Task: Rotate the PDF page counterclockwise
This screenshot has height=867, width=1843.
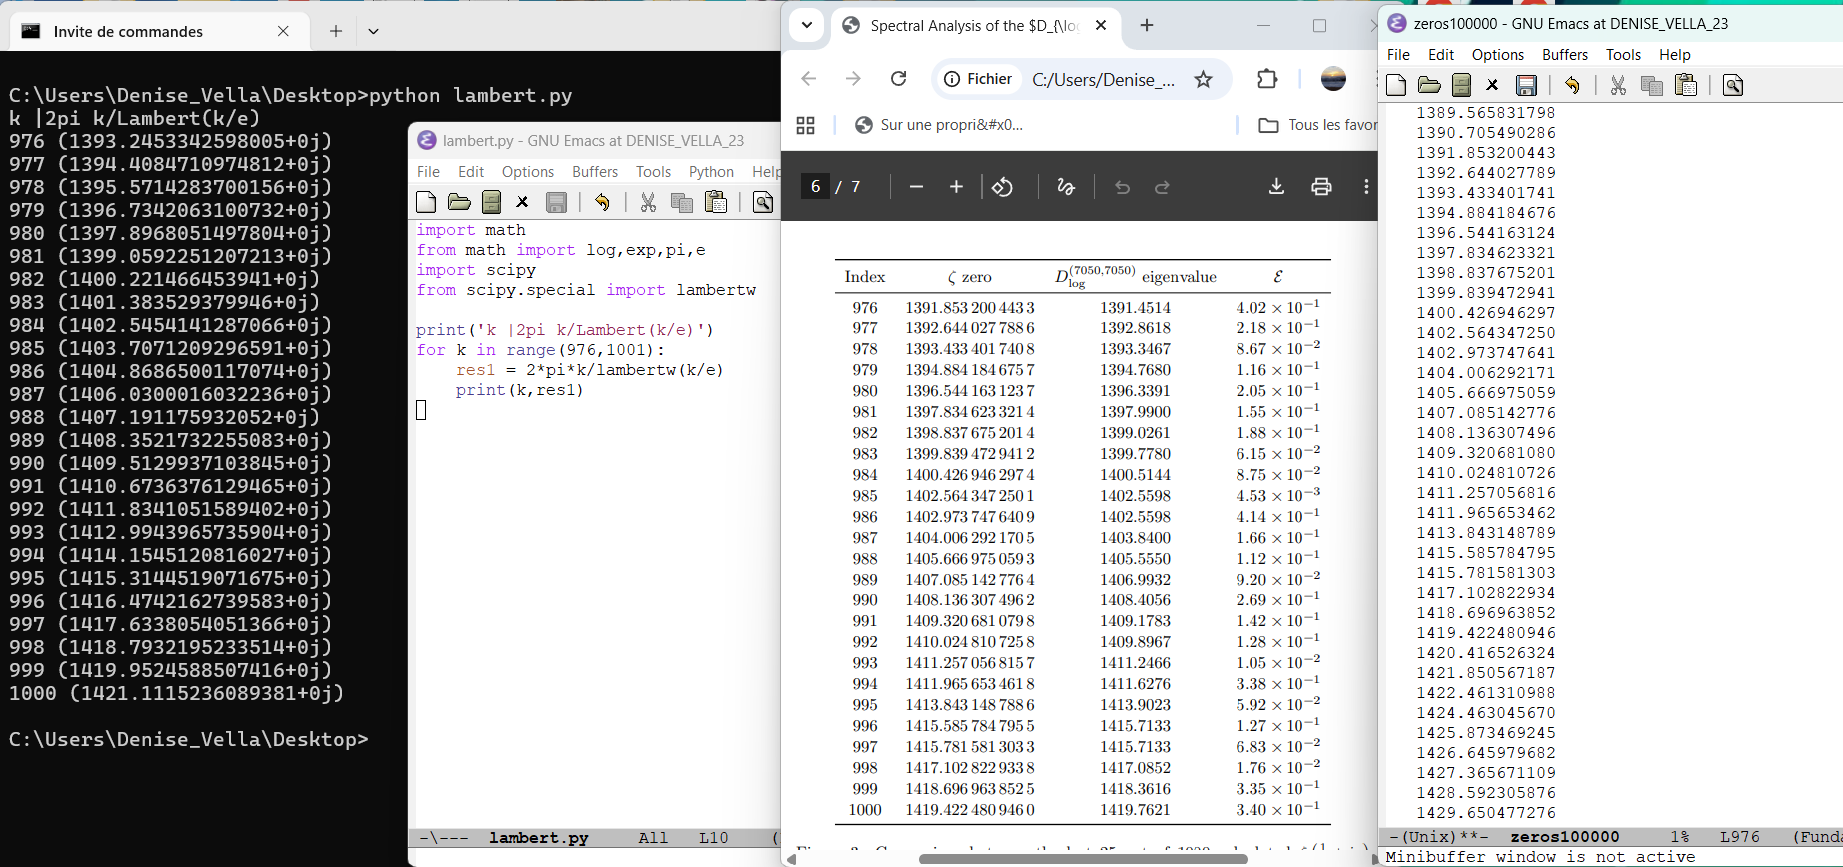Action: [x=1002, y=187]
